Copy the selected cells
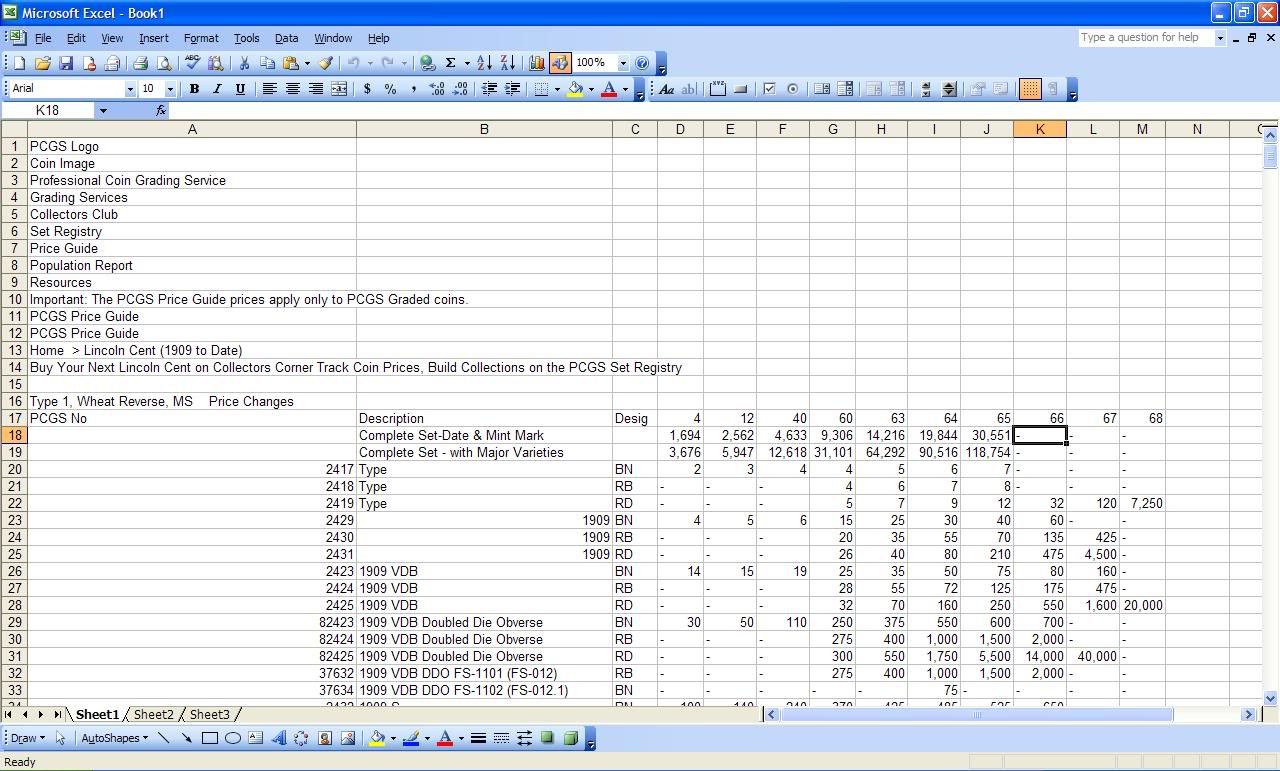The width and height of the screenshot is (1280, 771). (x=267, y=63)
